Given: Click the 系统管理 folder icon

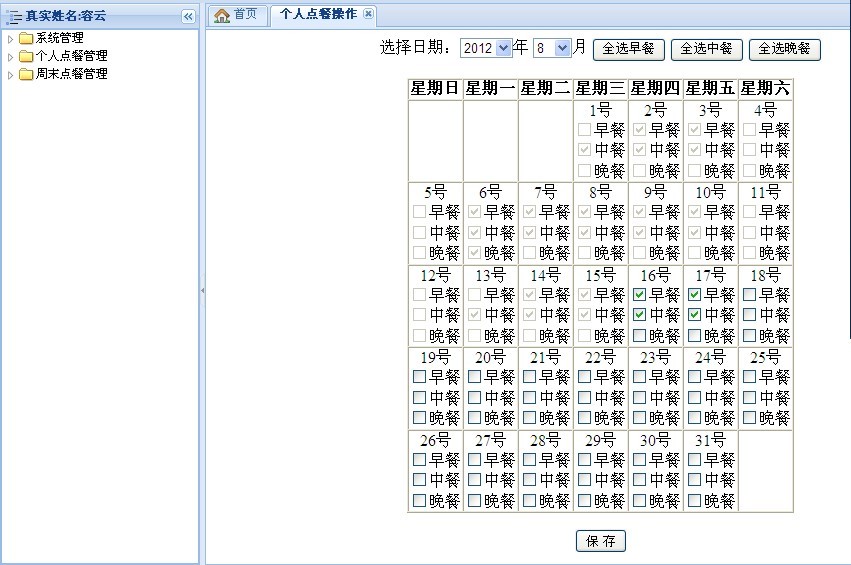Looking at the screenshot, I should click(x=26, y=38).
